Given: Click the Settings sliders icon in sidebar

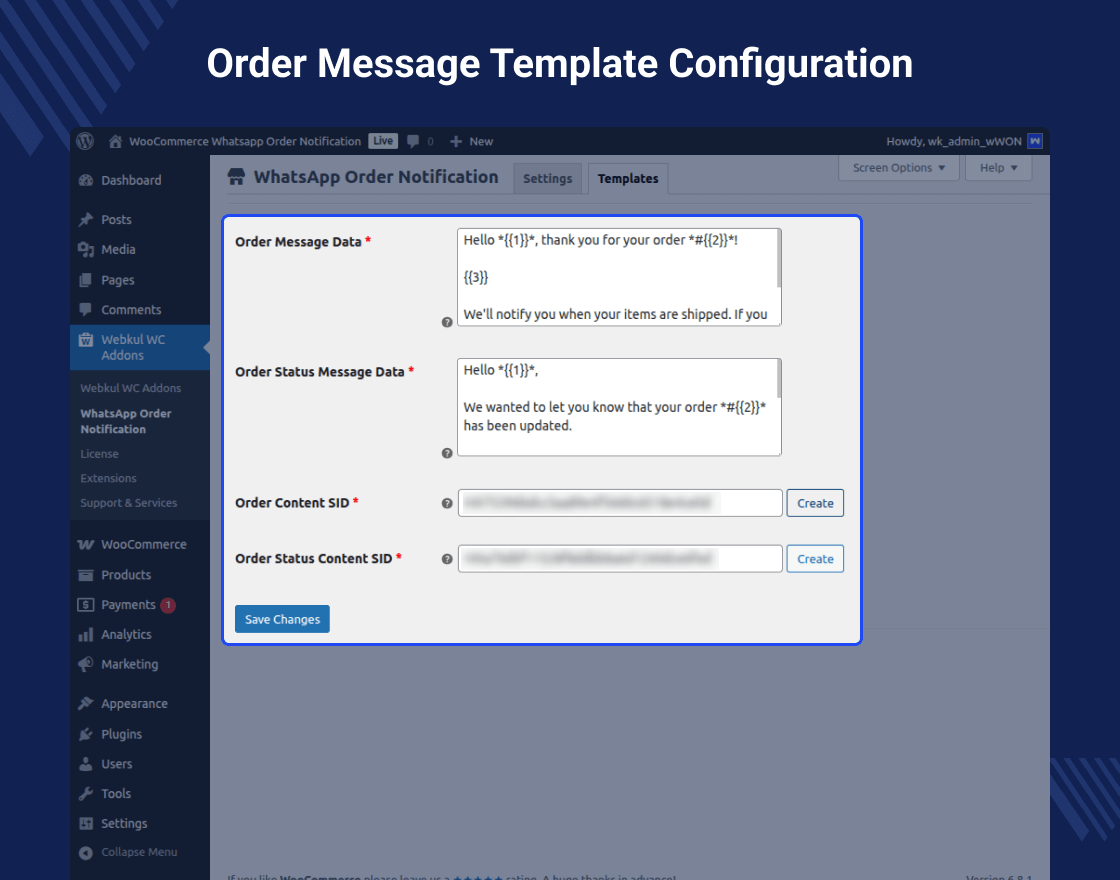Looking at the screenshot, I should click(x=86, y=824).
